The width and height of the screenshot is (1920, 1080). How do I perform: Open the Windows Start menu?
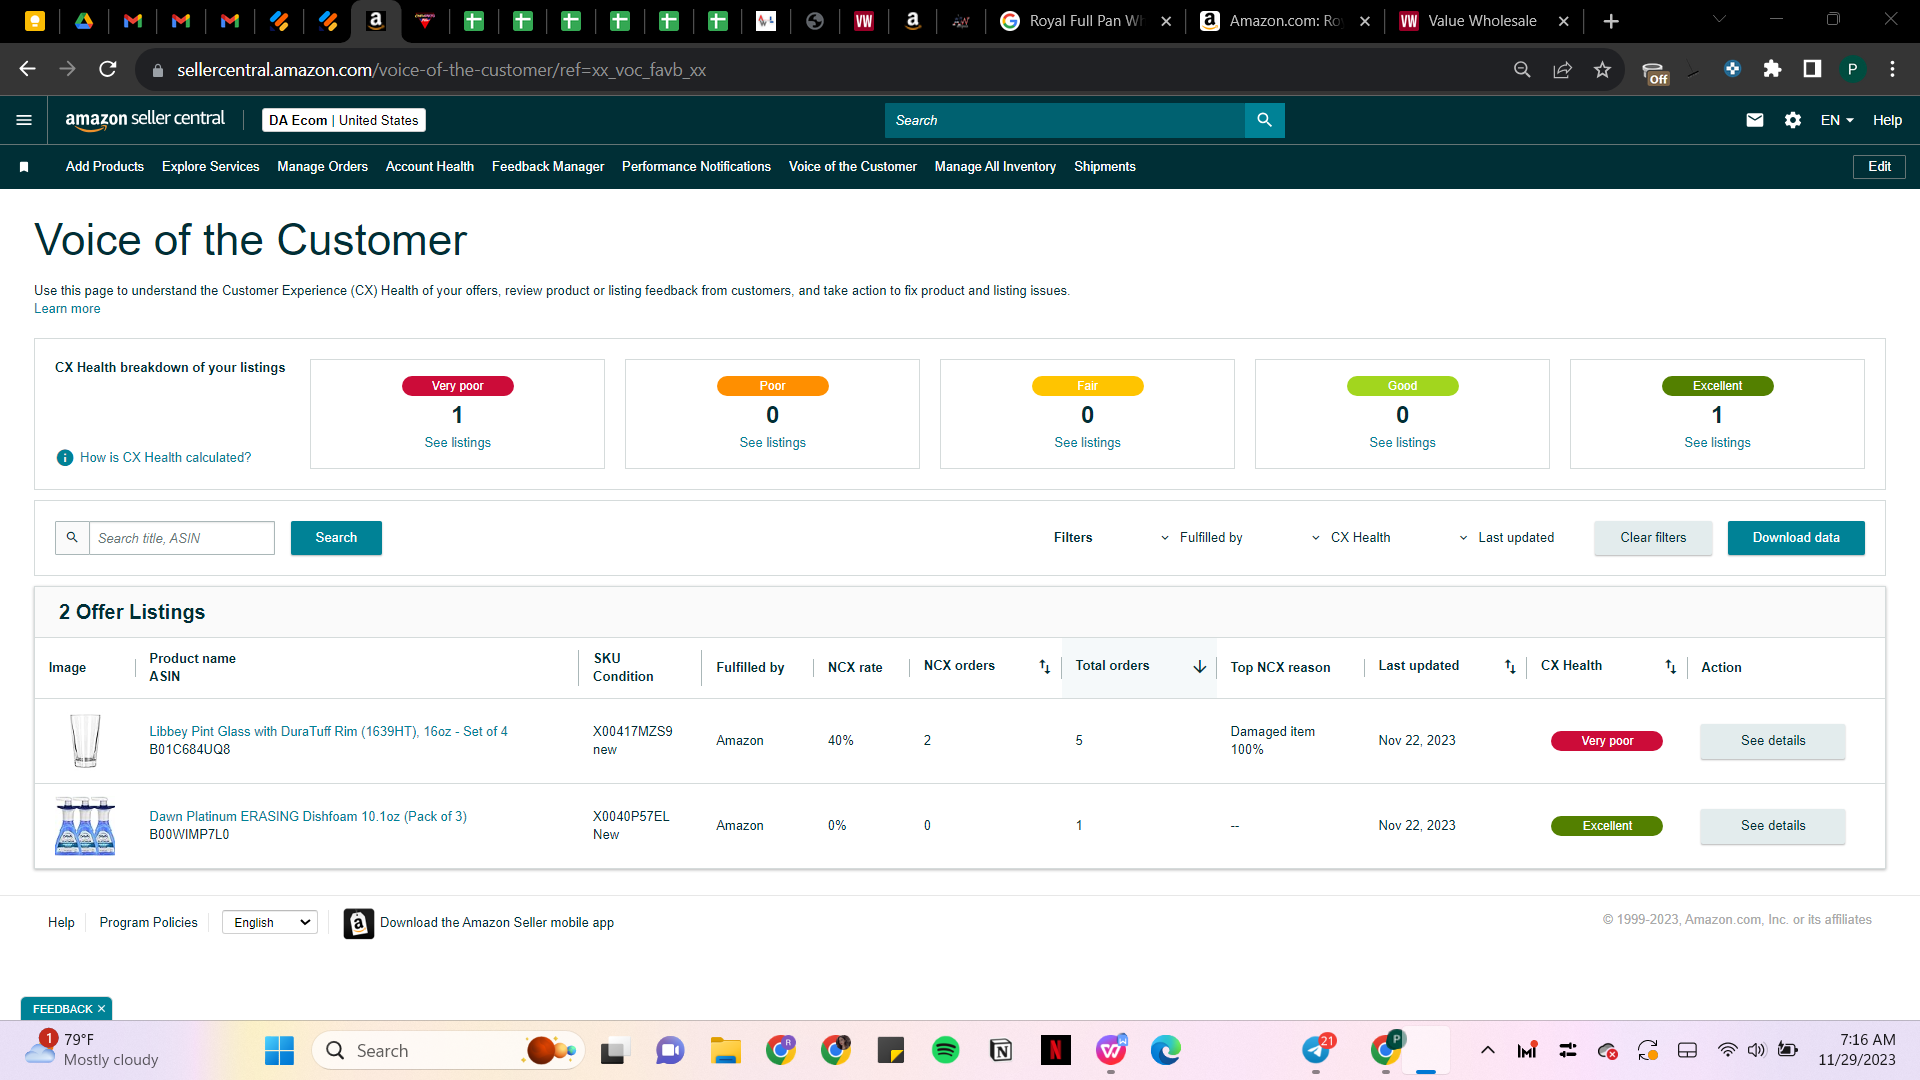point(279,1050)
